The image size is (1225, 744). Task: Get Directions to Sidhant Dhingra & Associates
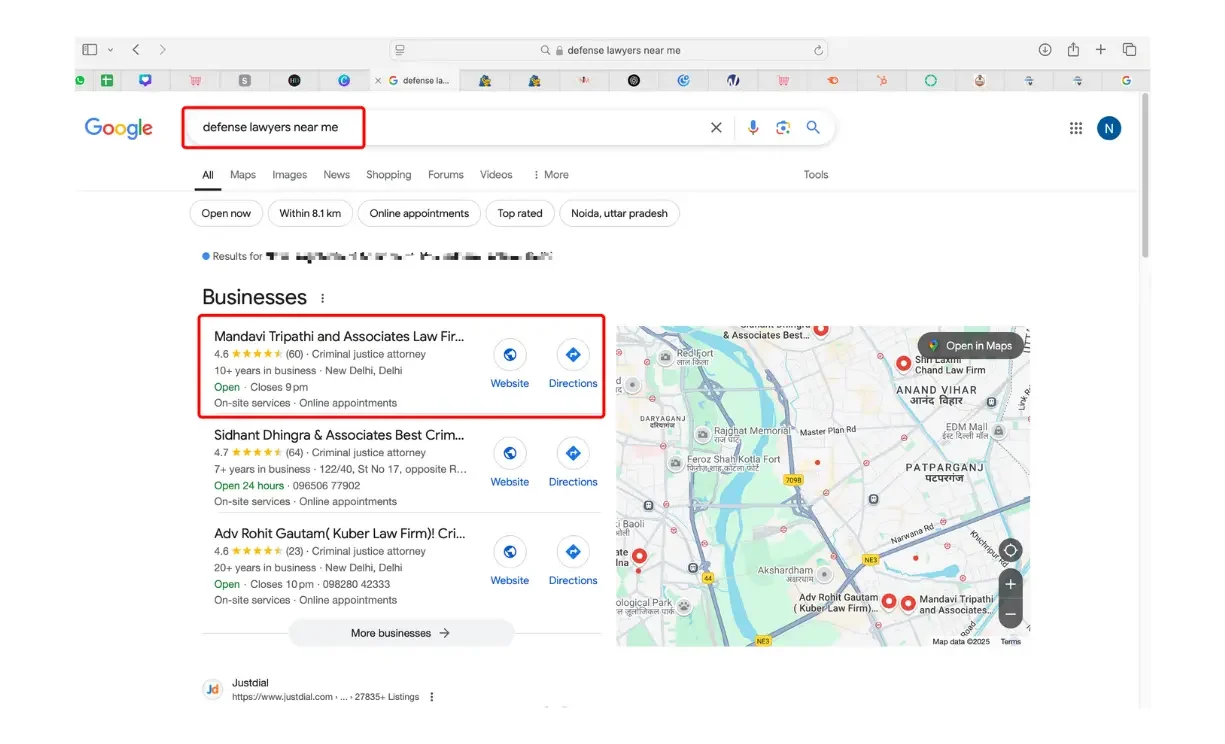(573, 453)
